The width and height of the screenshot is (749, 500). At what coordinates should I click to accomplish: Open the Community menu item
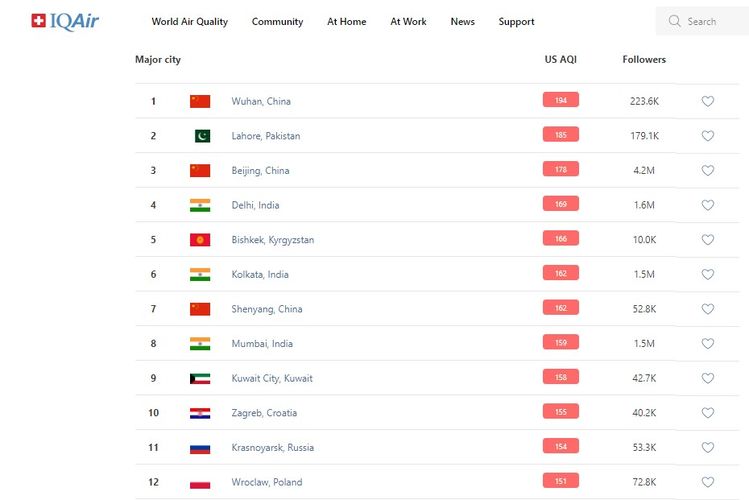[x=277, y=22]
